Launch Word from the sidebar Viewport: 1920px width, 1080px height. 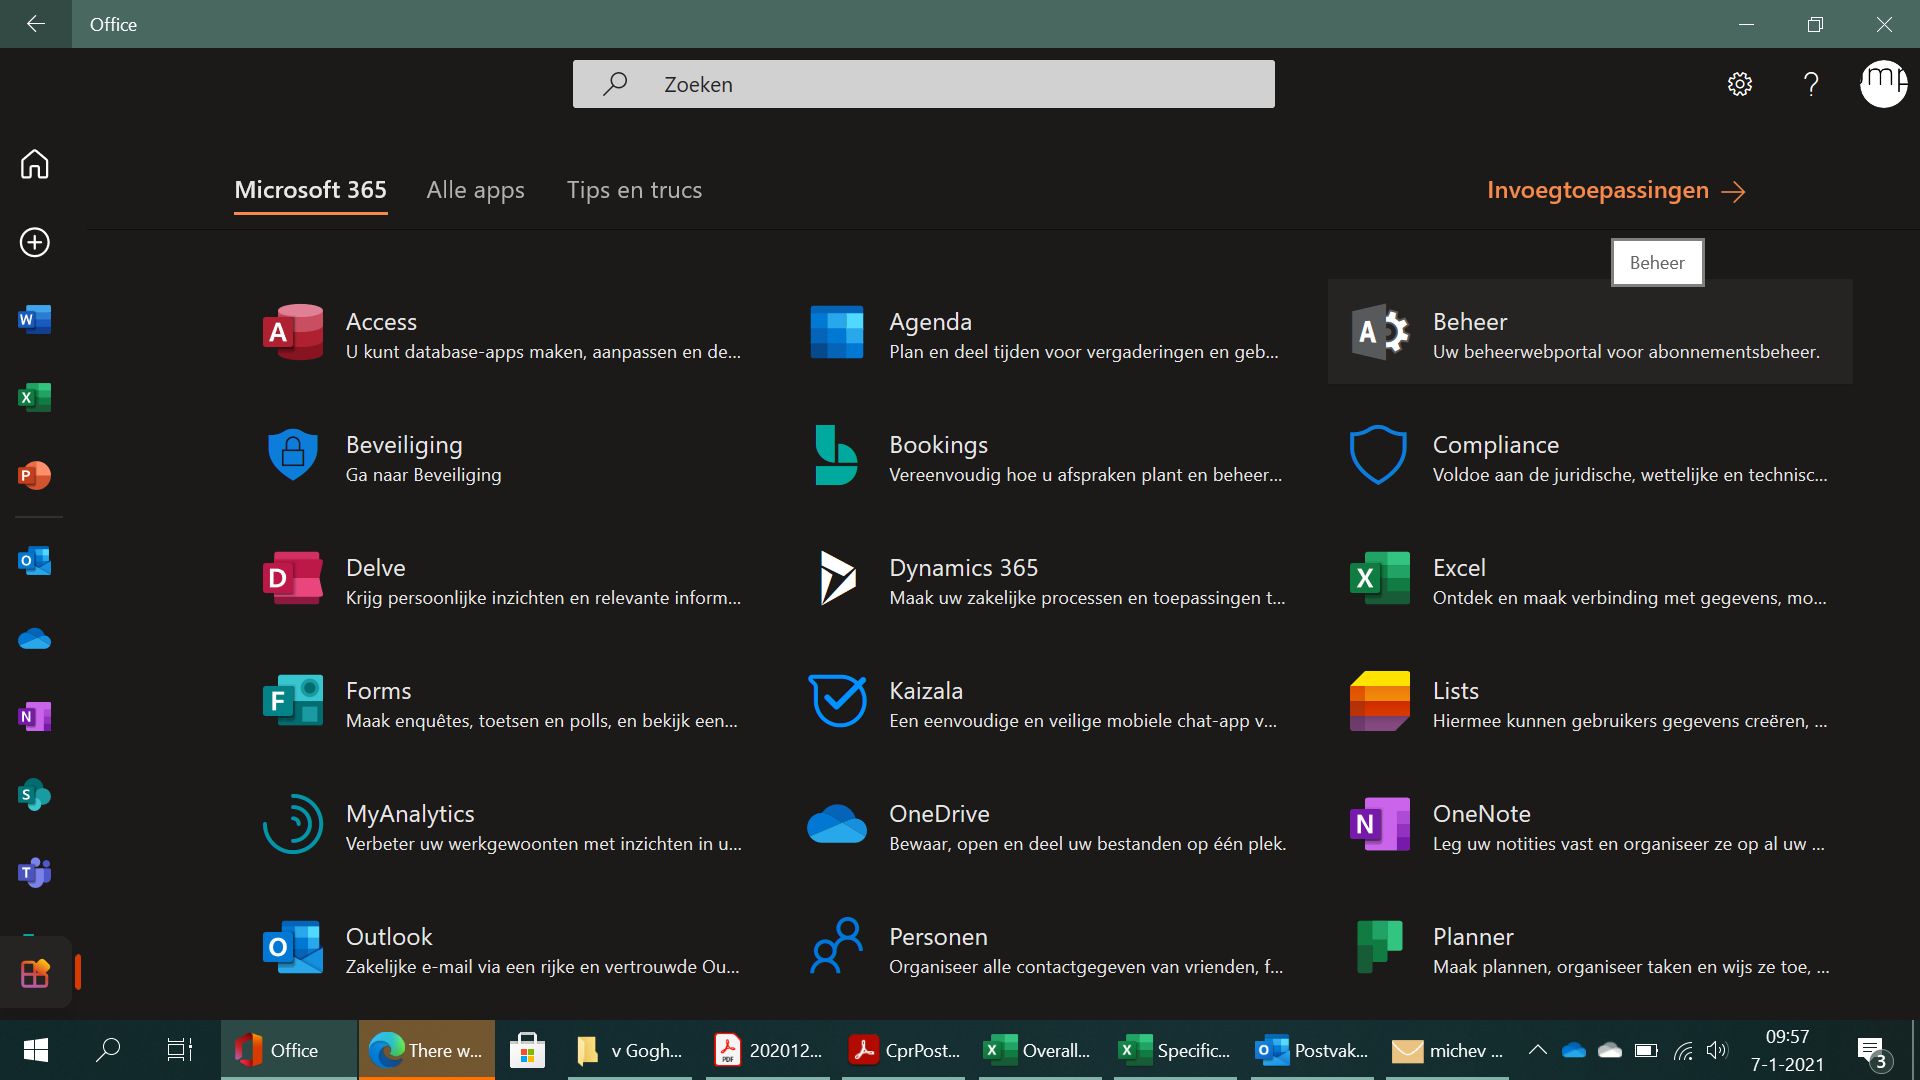click(35, 320)
